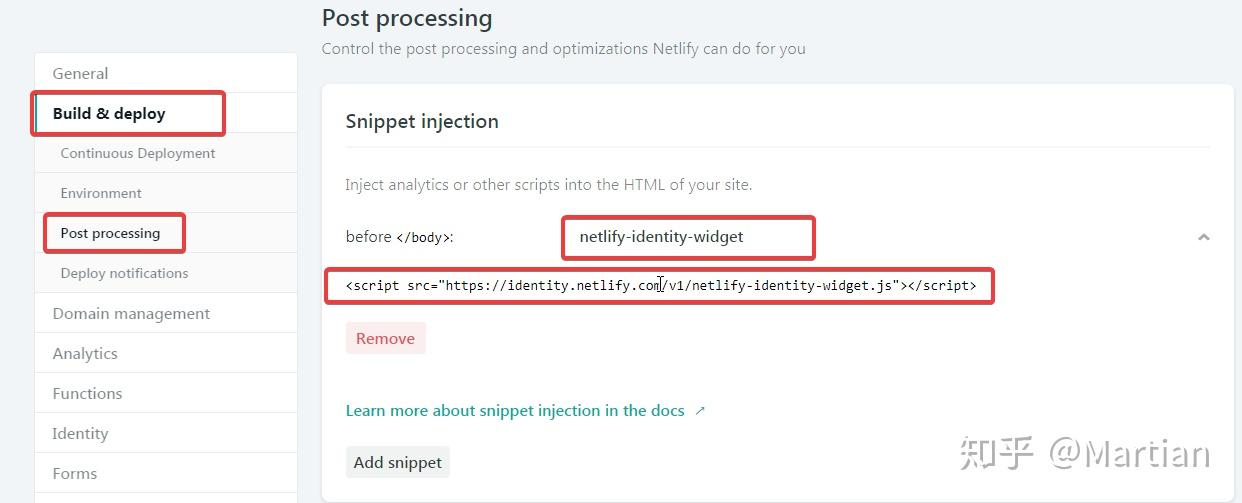Navigate to Domain management settings
This screenshot has width=1242, height=503.
pos(131,313)
